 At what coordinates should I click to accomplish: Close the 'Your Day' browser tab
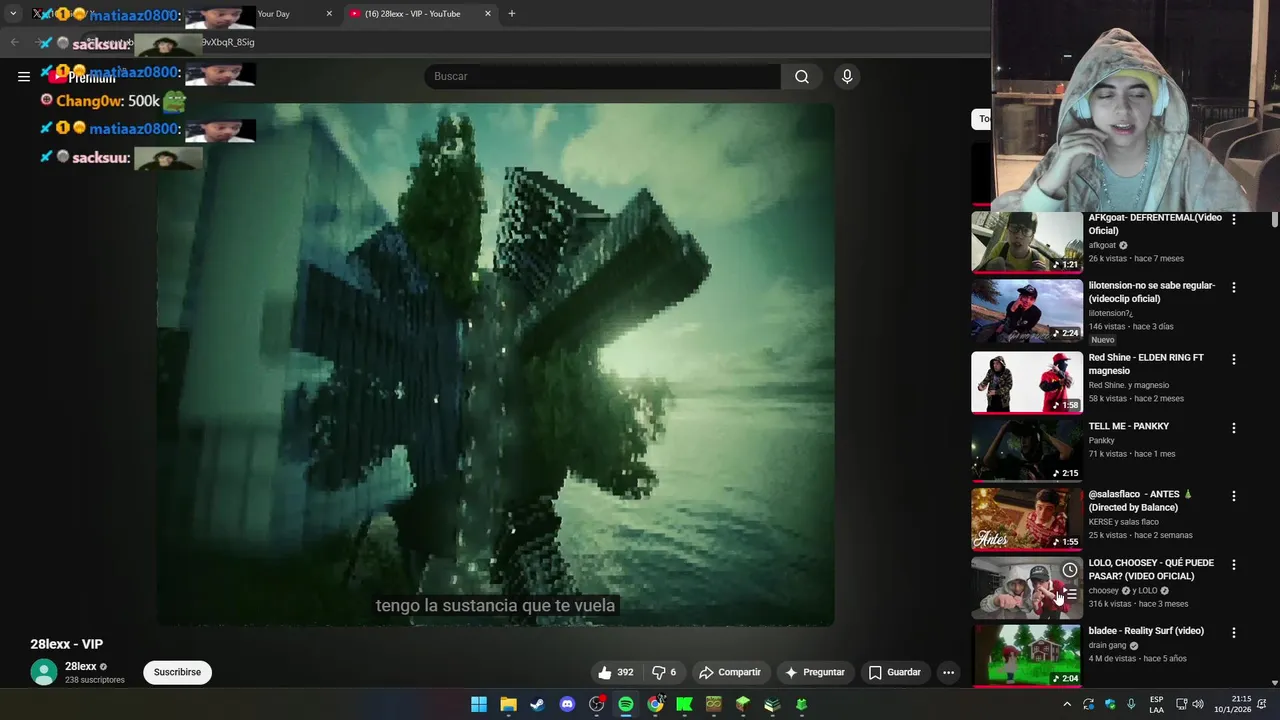coord(329,14)
